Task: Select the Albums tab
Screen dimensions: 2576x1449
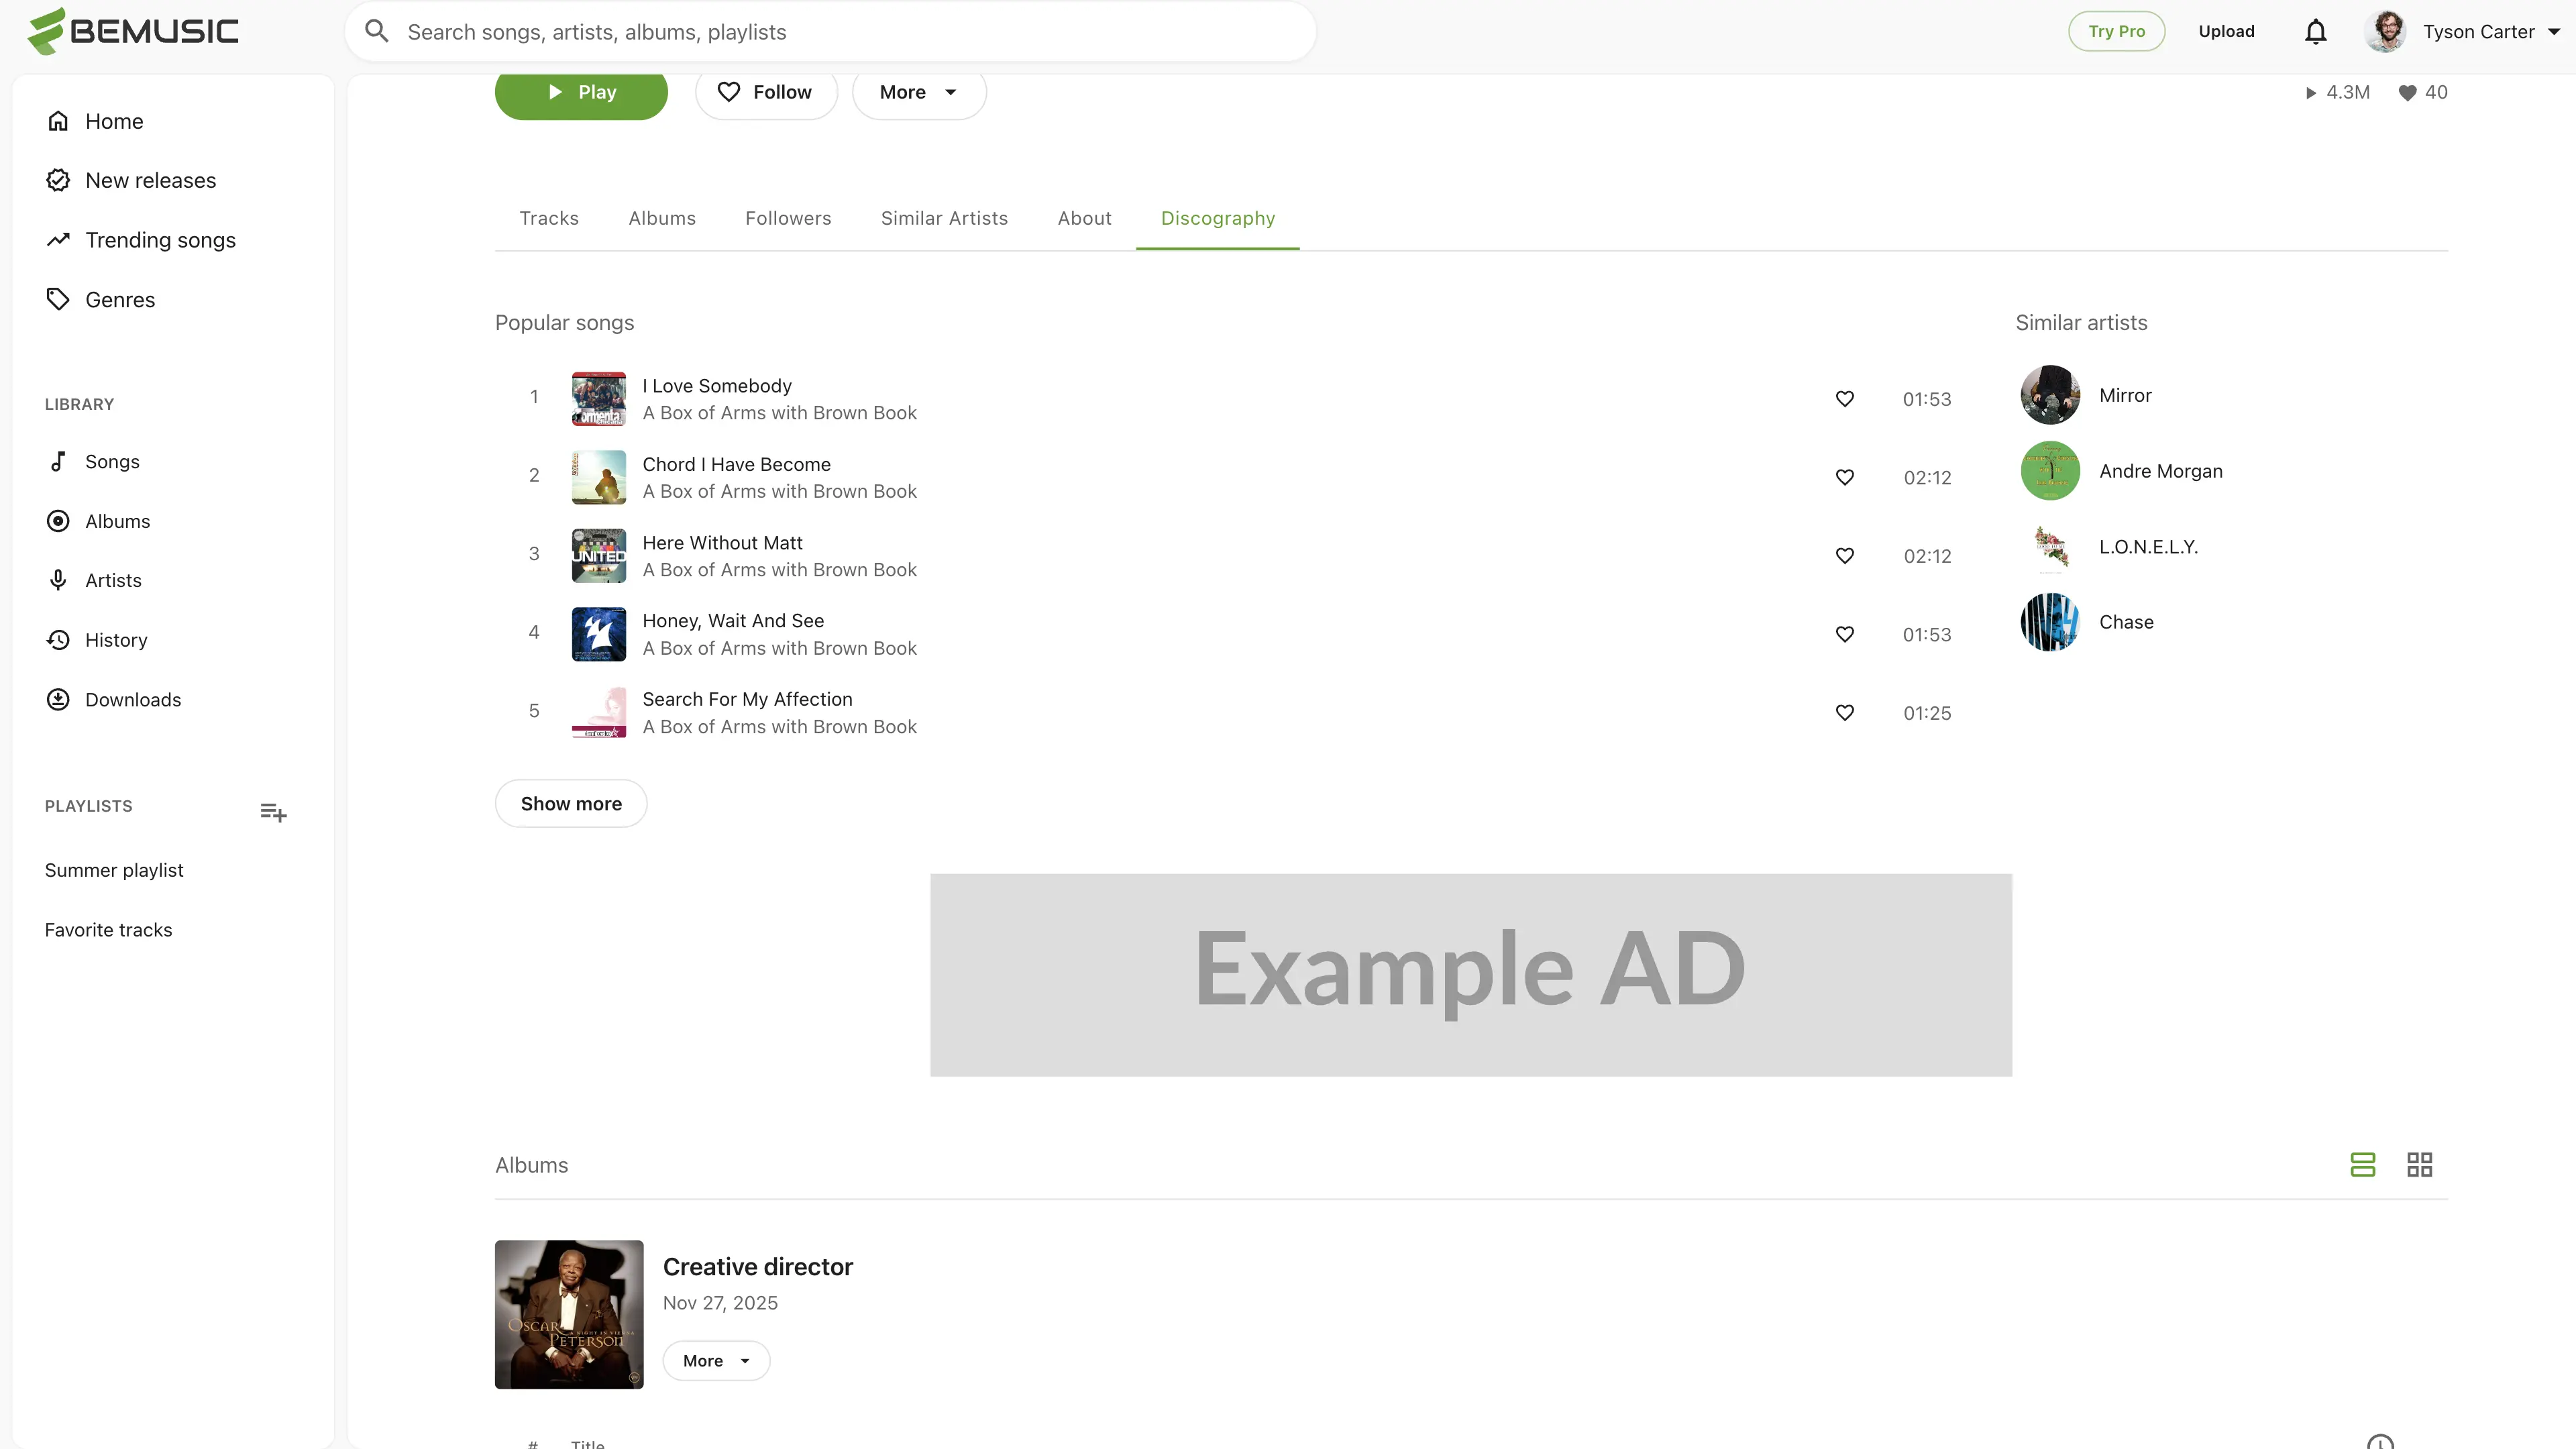Action: 661,218
